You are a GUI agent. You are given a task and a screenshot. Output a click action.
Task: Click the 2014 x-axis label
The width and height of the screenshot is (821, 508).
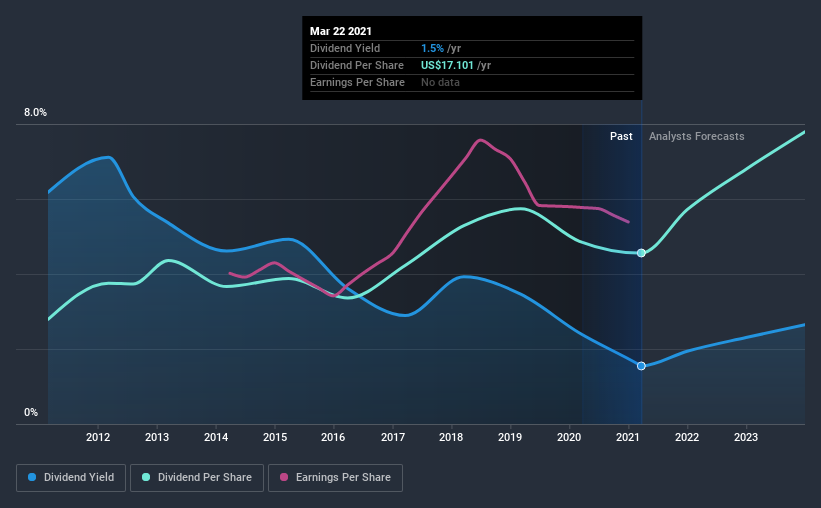click(216, 437)
